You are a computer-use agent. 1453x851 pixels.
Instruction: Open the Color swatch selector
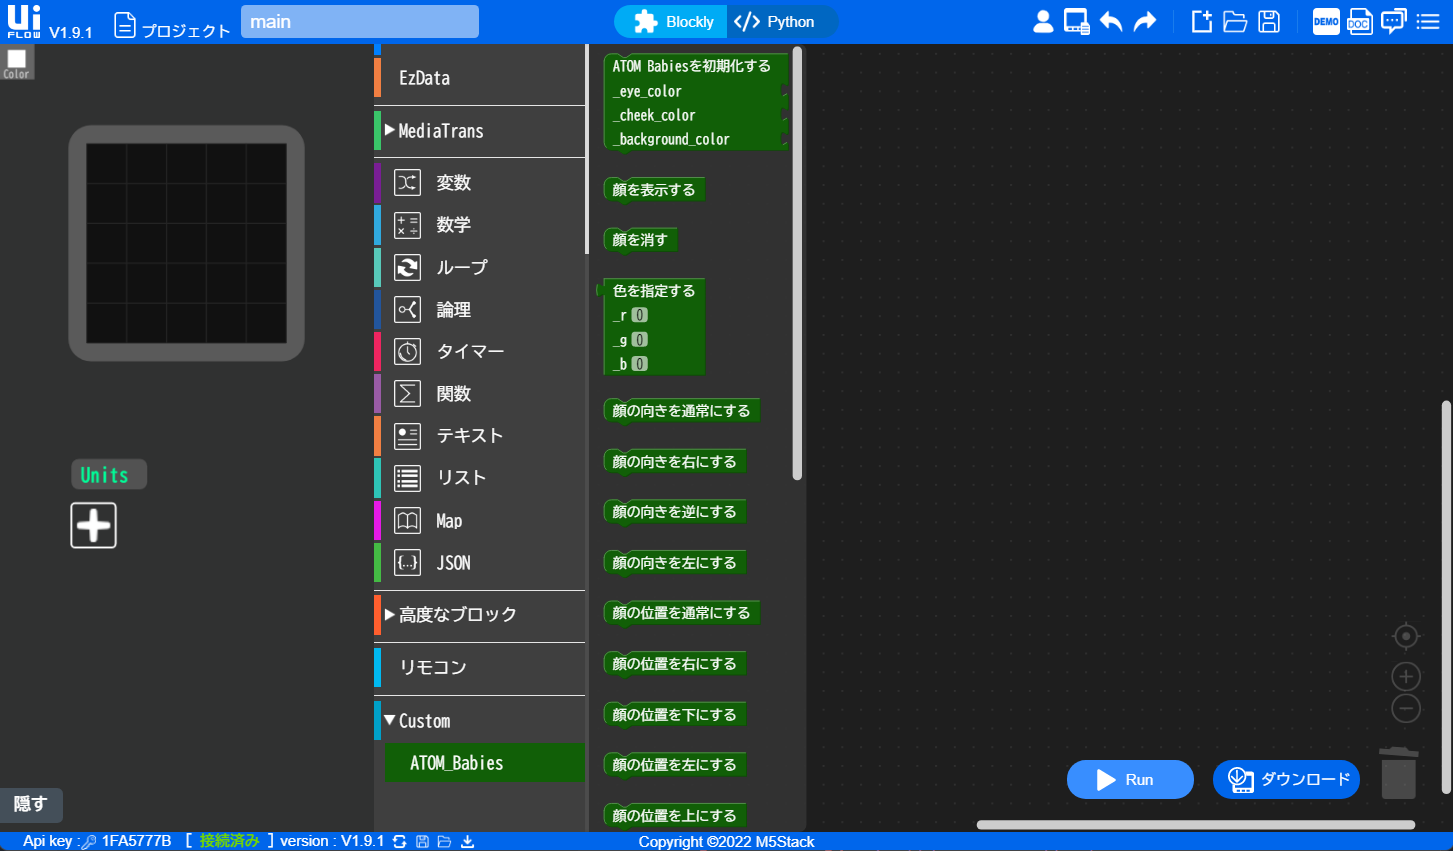pos(17,62)
